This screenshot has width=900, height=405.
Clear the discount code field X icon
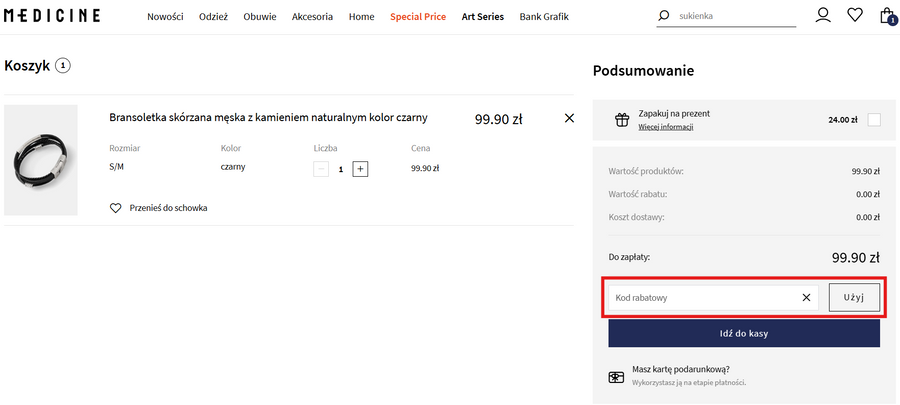coord(806,298)
